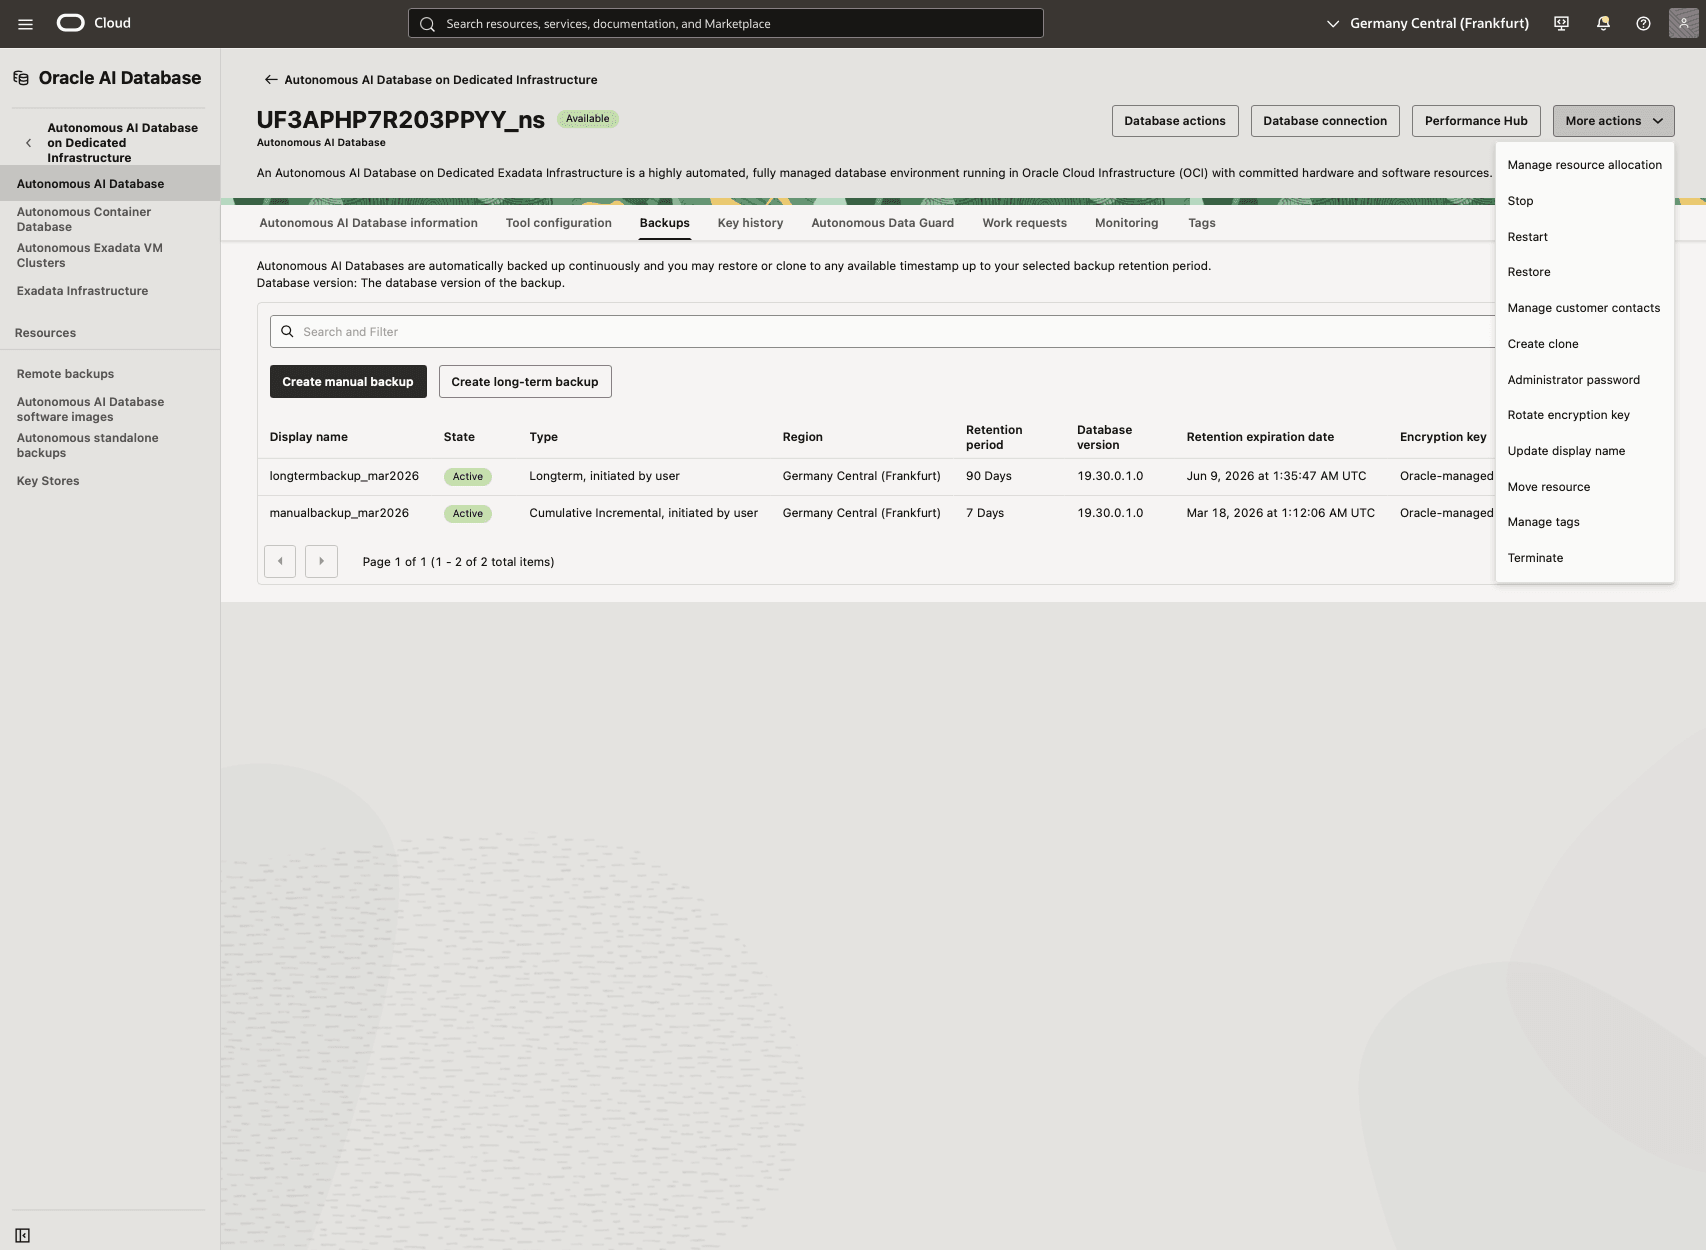Viewport: 1706px width, 1250px height.
Task: Go to the next page of backups
Action: click(x=321, y=561)
